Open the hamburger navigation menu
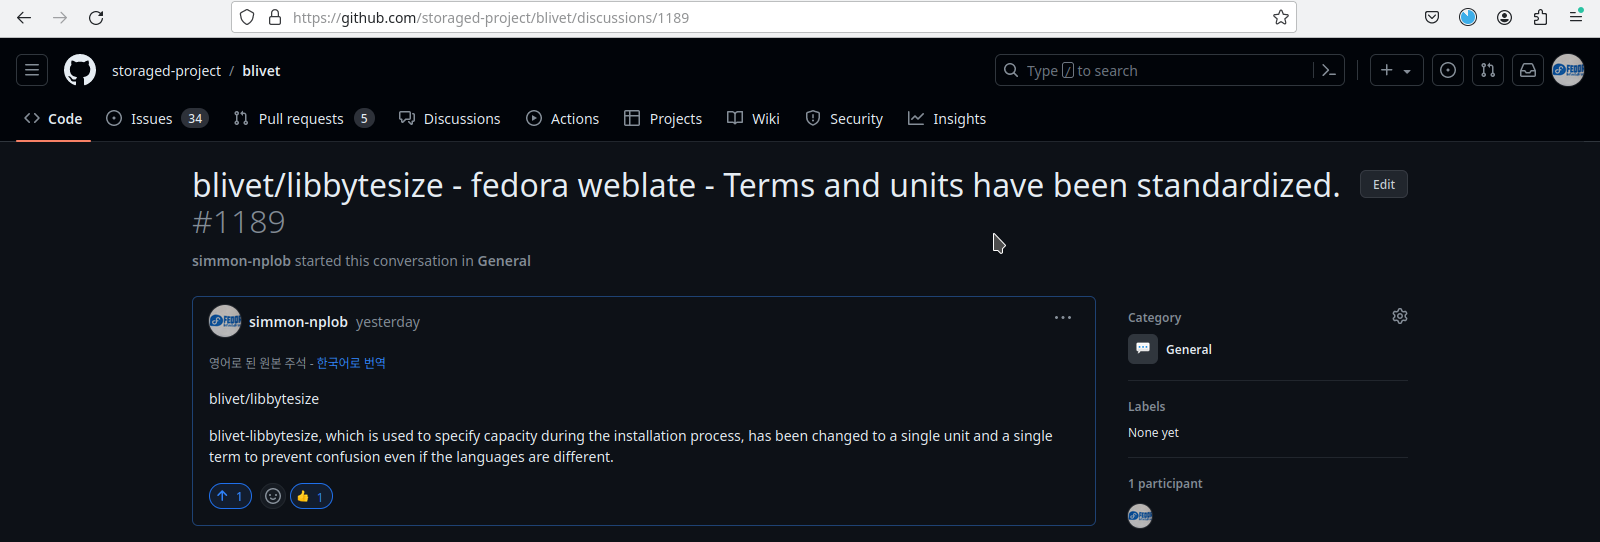 (32, 70)
